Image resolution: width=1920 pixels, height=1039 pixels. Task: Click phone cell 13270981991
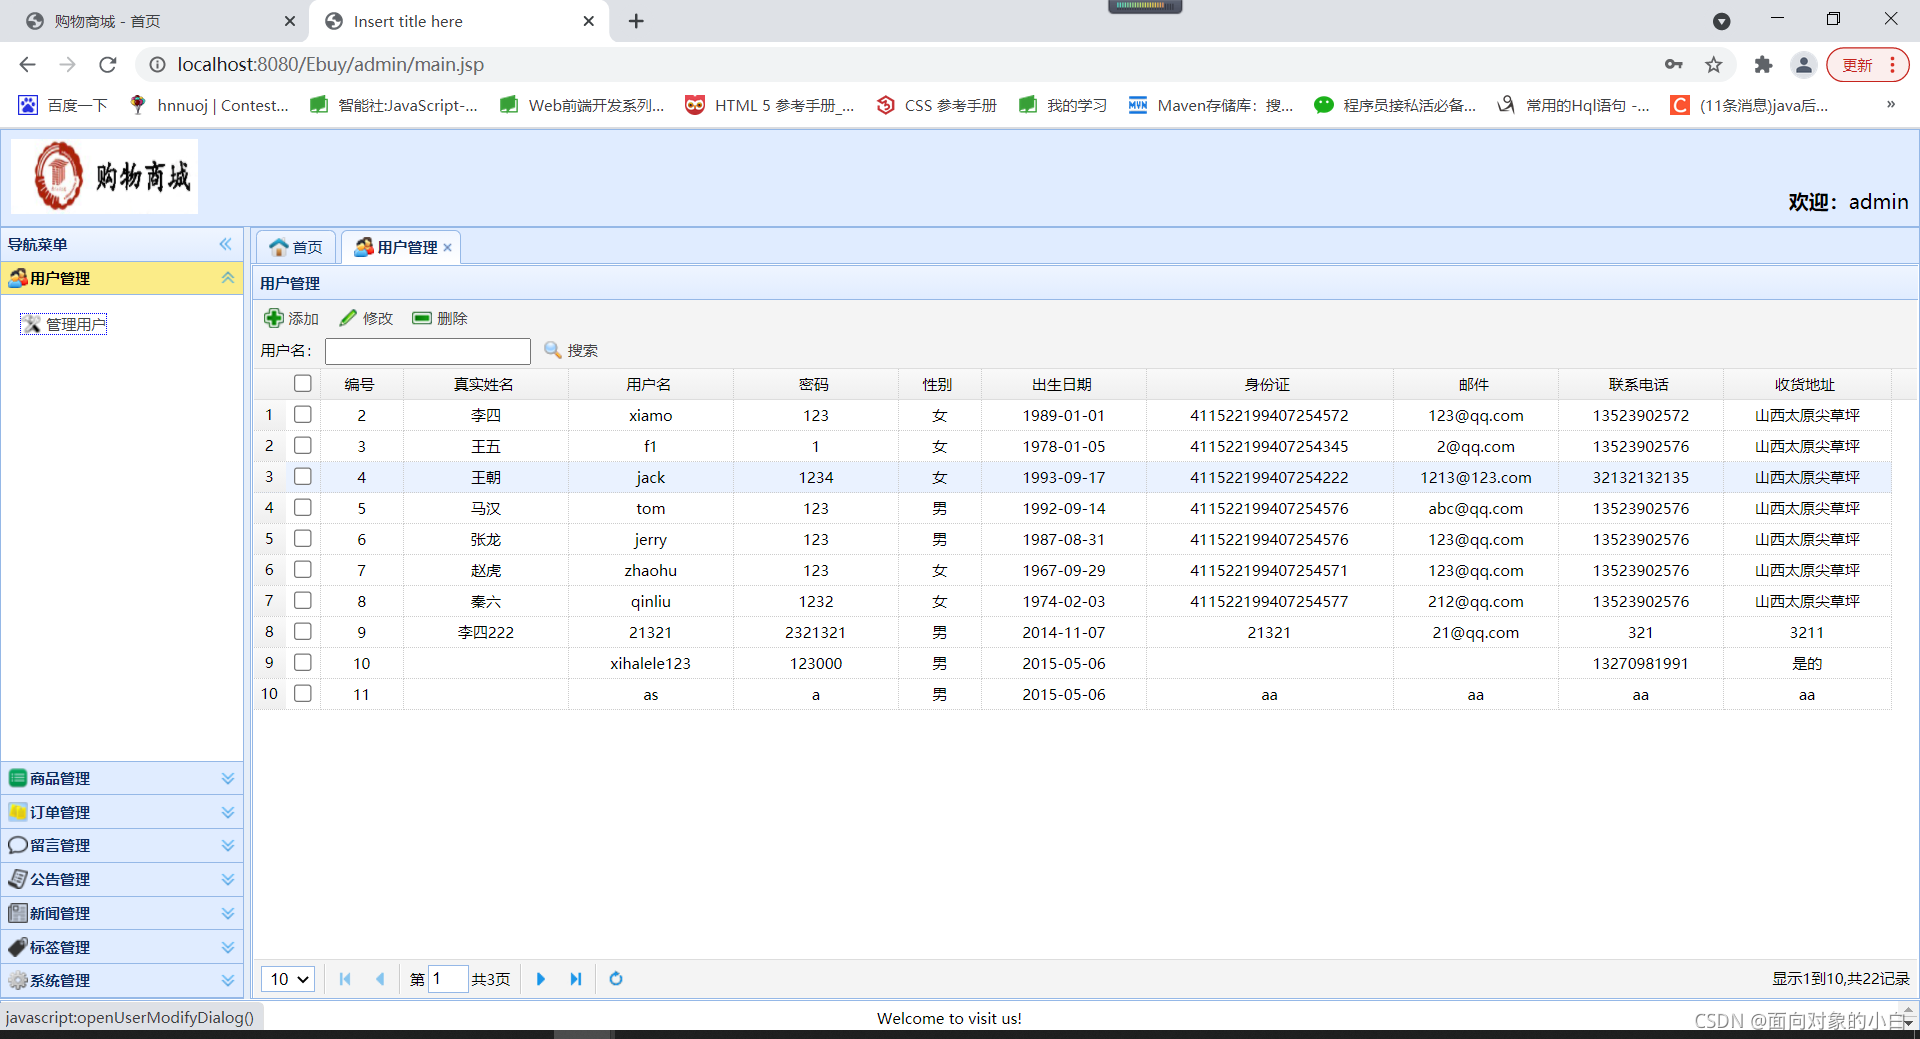[1640, 663]
